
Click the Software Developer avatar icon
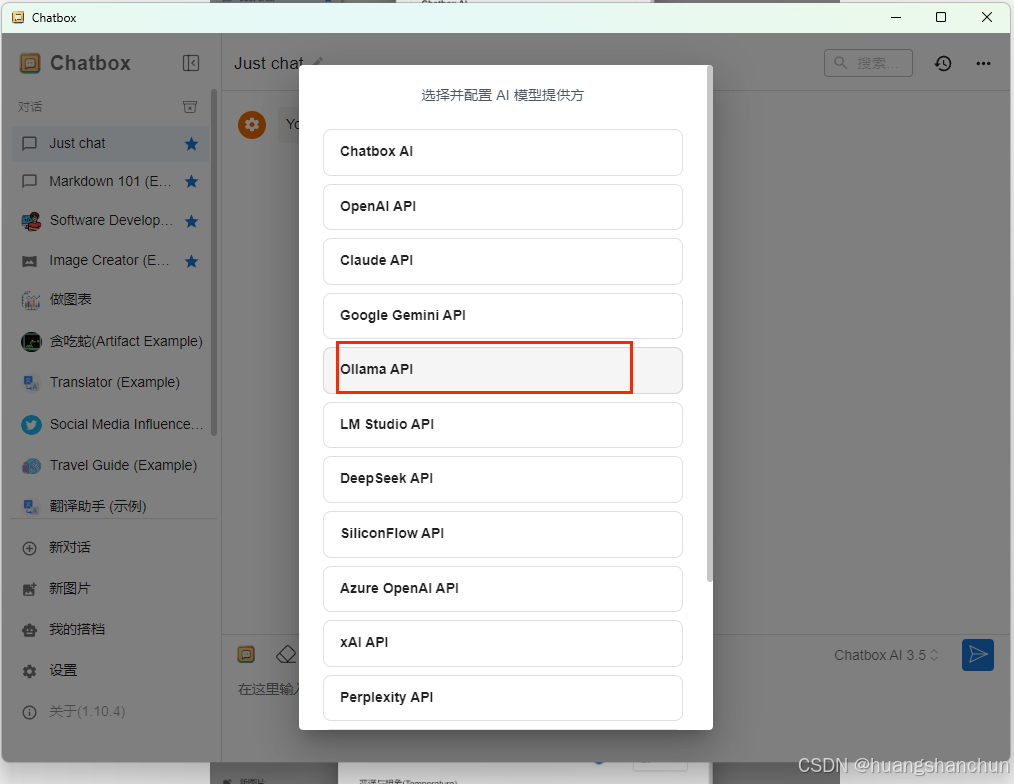coord(30,221)
